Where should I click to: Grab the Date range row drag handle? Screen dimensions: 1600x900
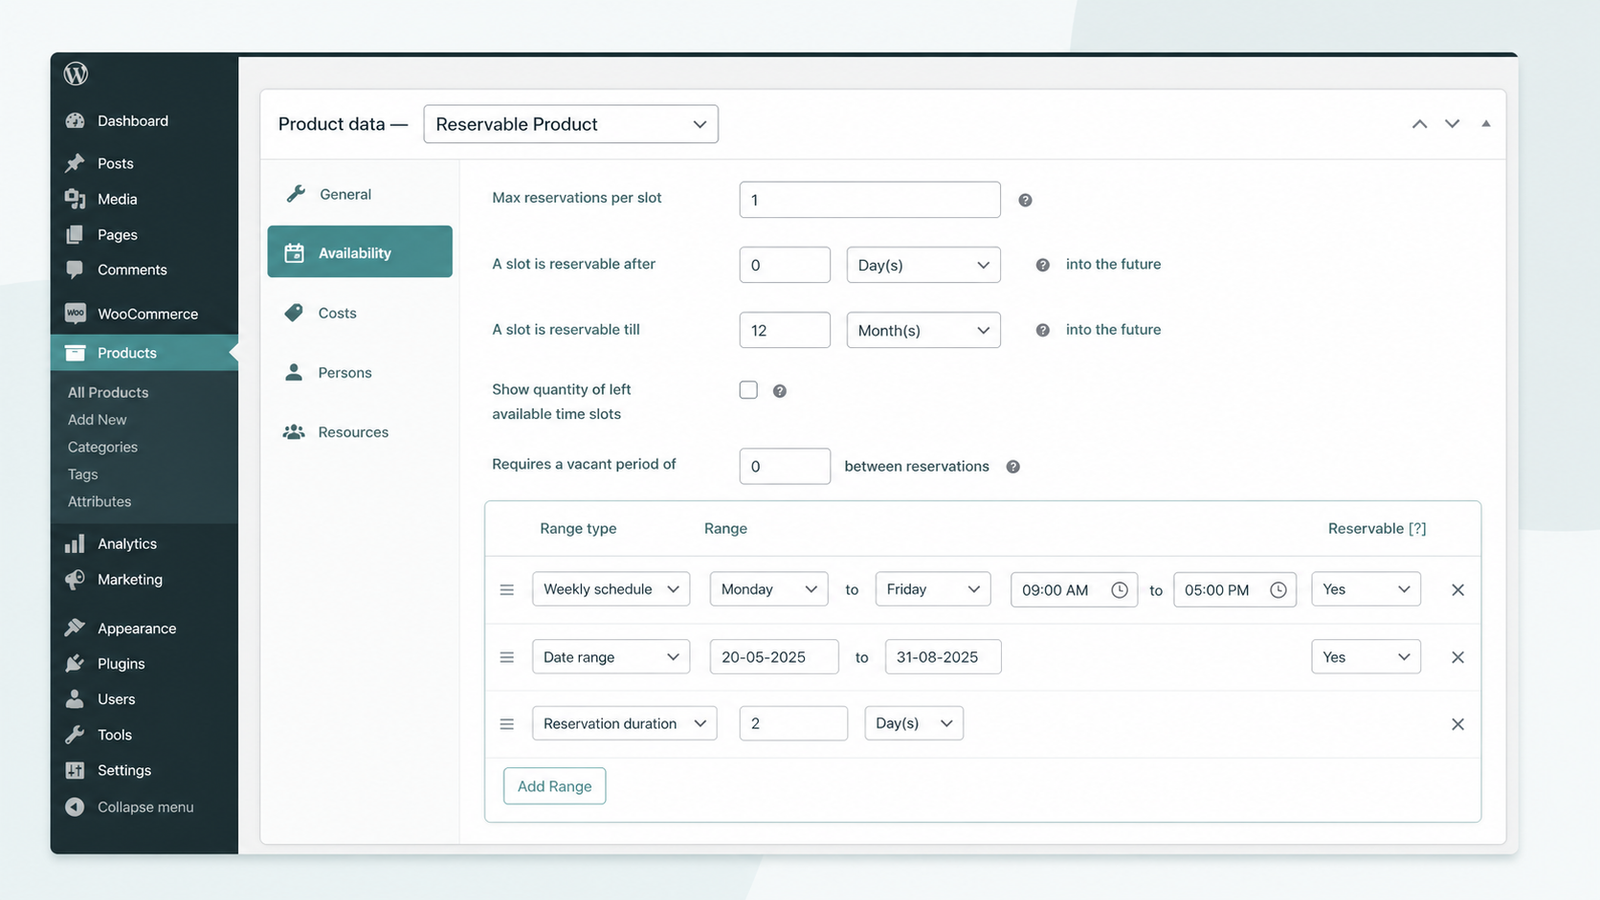pyautogui.click(x=507, y=657)
